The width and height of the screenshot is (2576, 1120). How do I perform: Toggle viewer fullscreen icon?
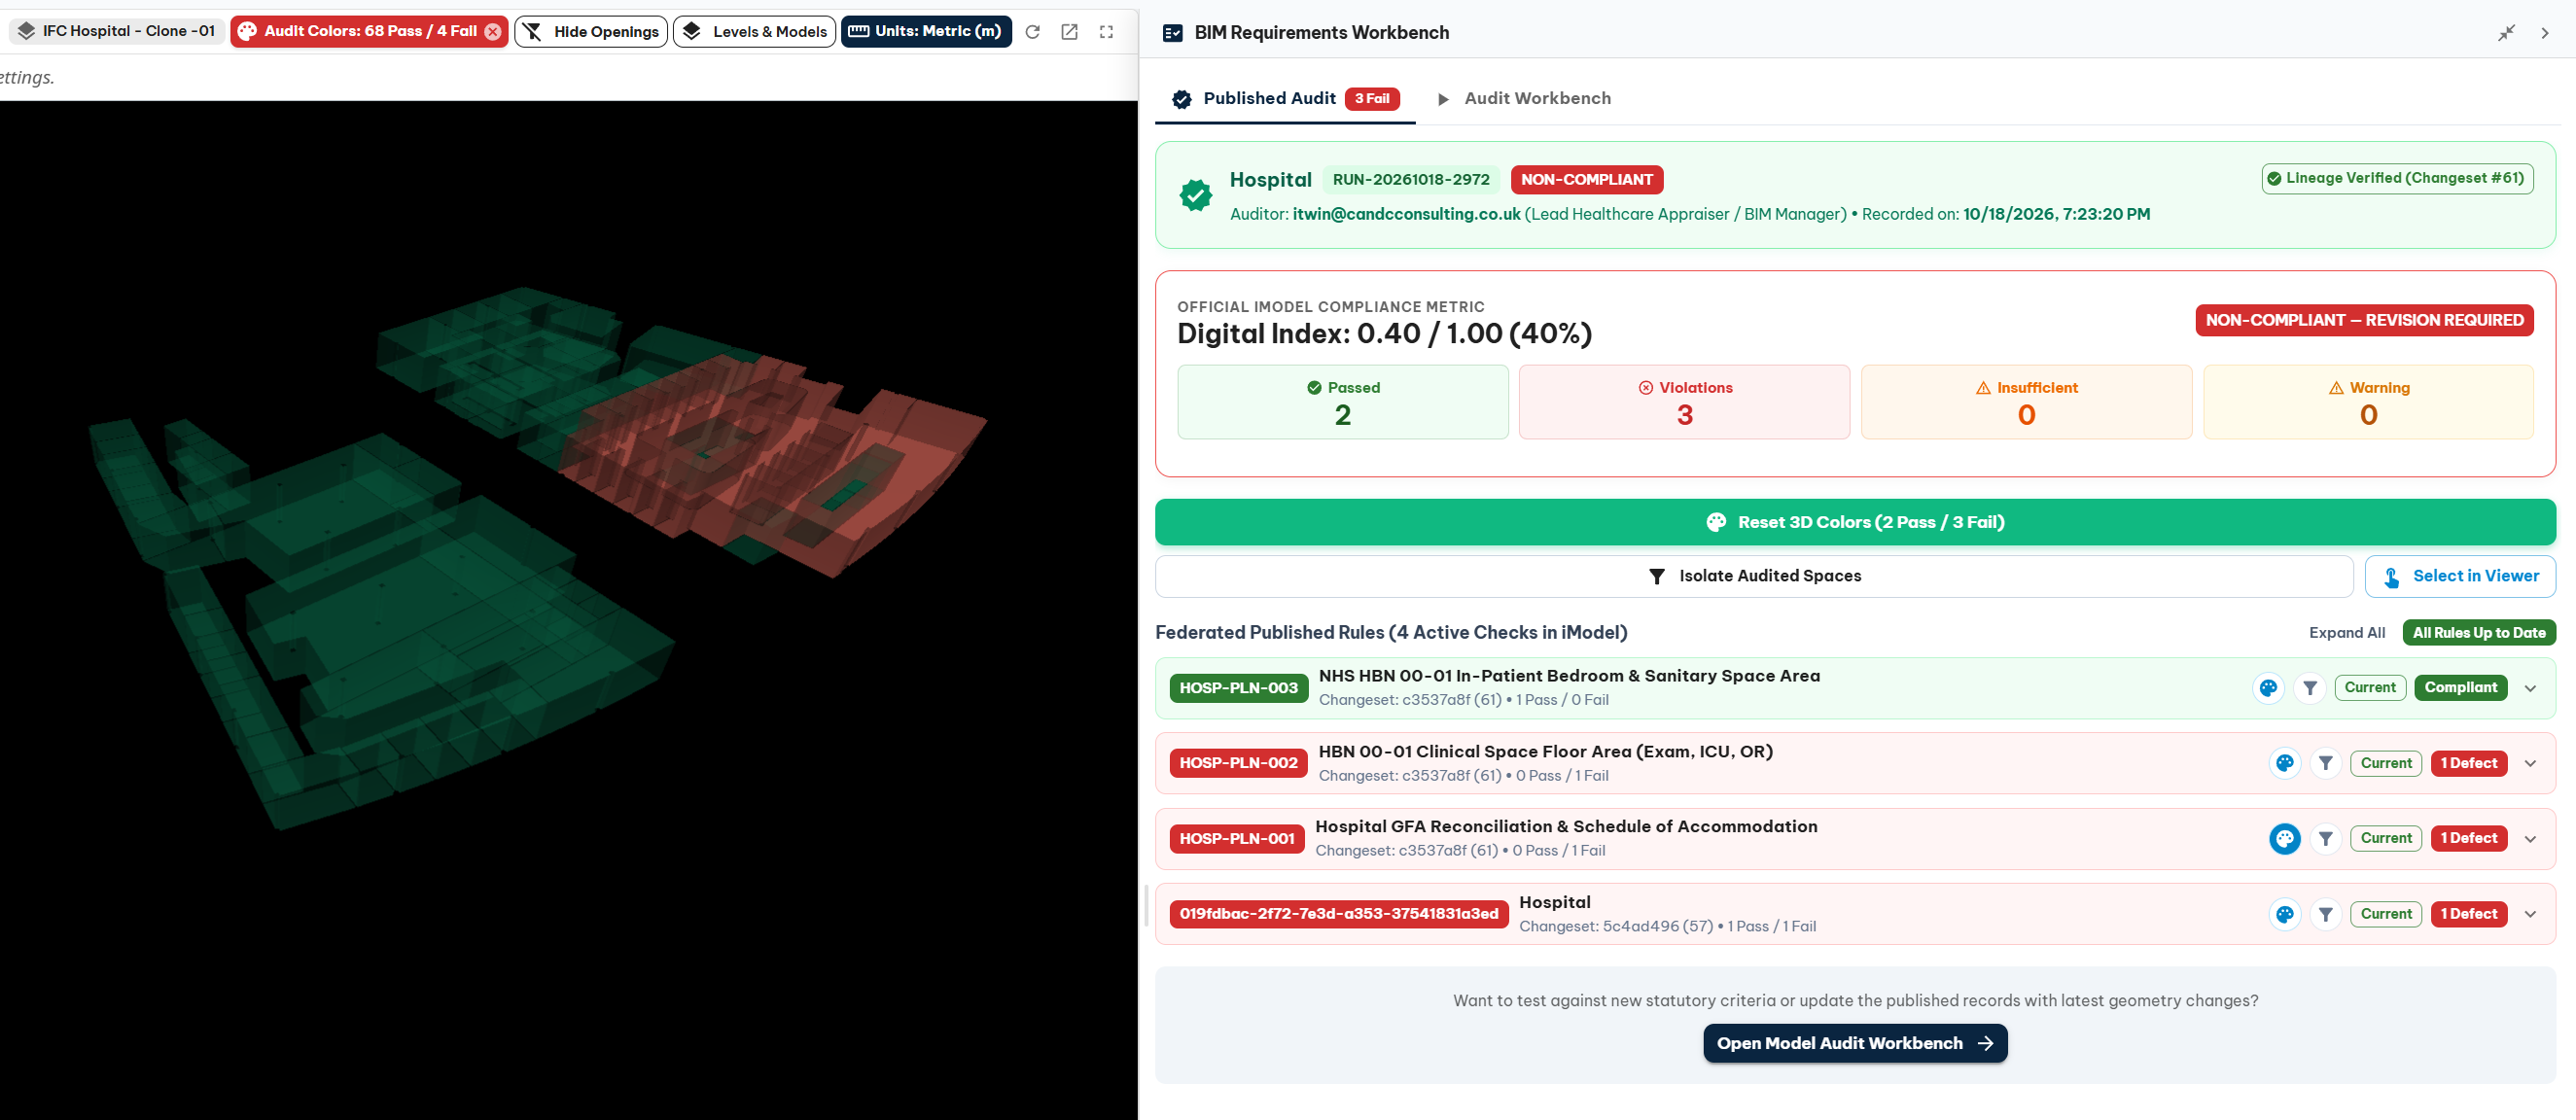click(1106, 32)
